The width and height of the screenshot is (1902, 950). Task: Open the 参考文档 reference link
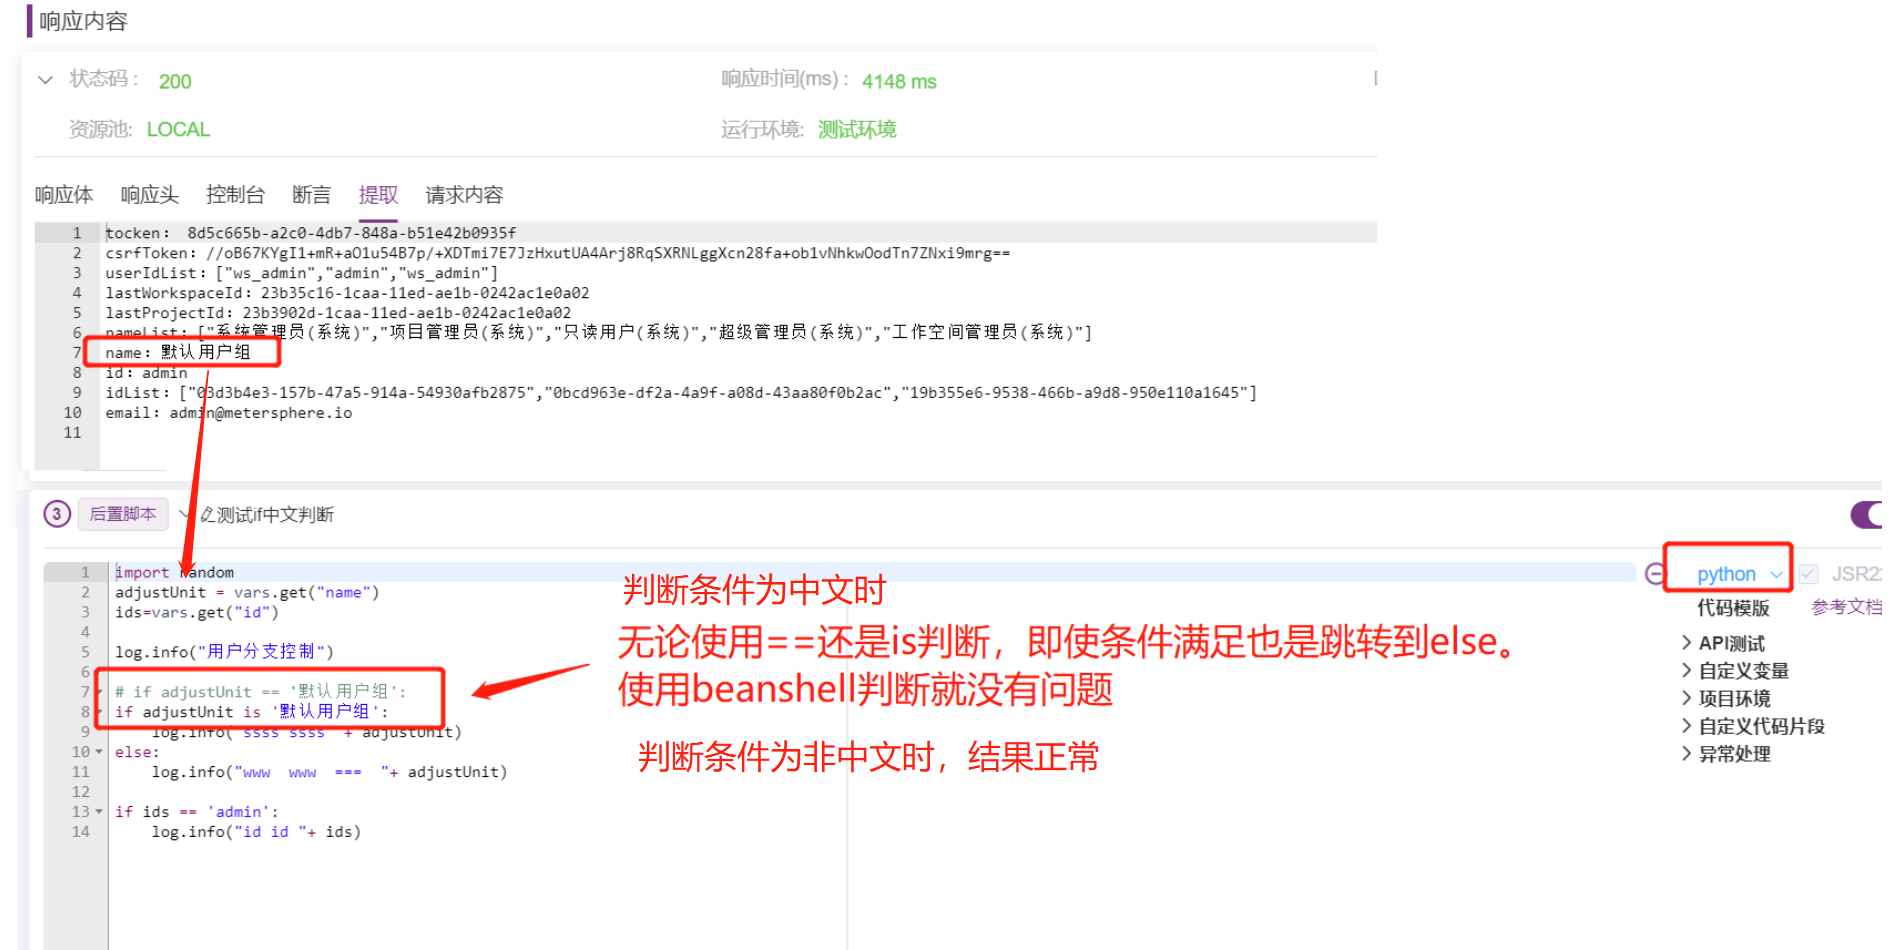1845,607
